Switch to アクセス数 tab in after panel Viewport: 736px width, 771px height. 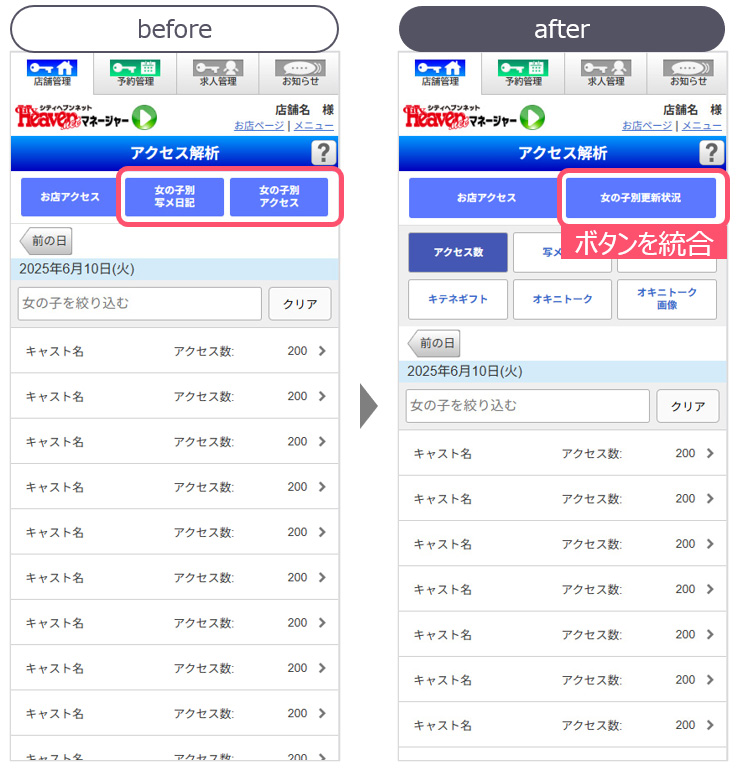(x=458, y=252)
